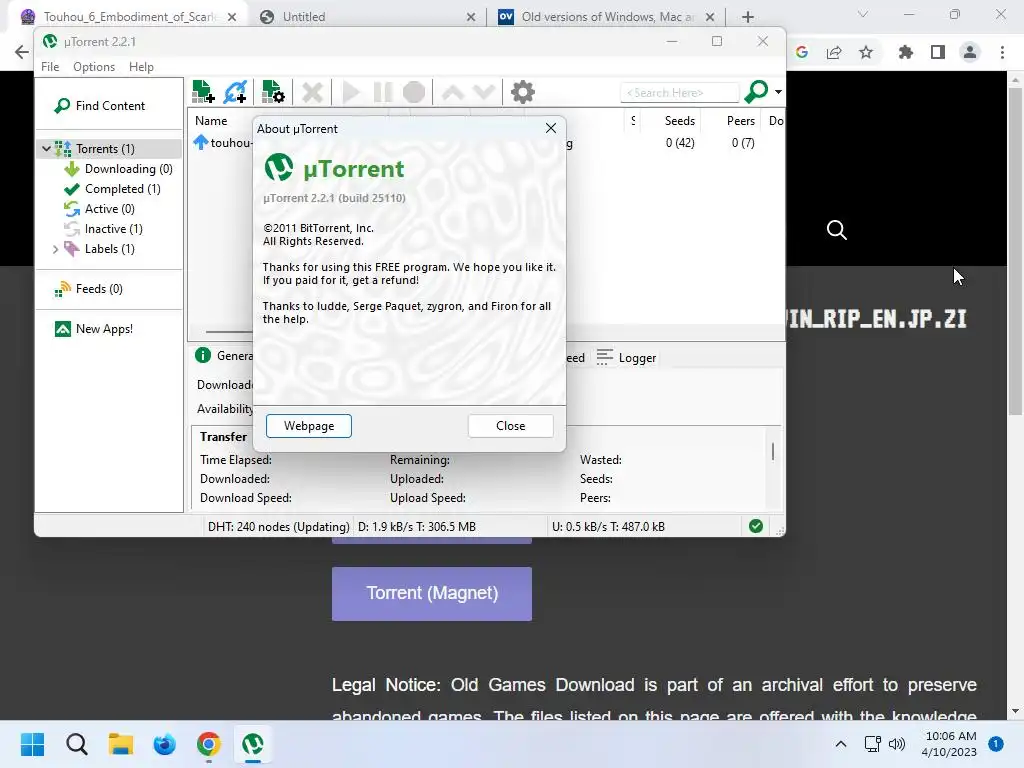Viewport: 1024px width, 768px height.
Task: Select Downloading (0) filter
Action: (x=118, y=169)
